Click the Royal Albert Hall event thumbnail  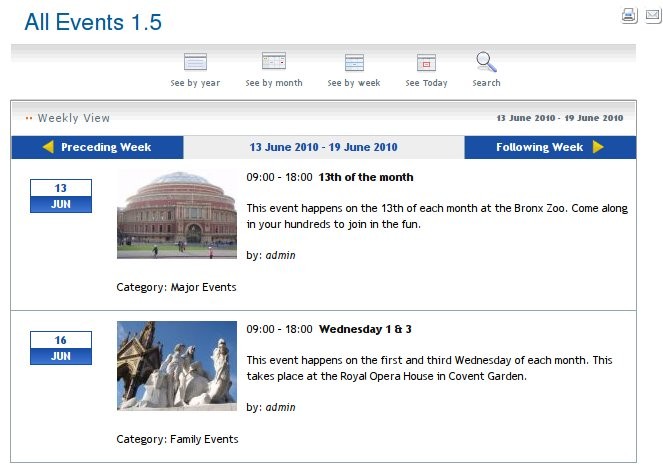click(x=176, y=215)
